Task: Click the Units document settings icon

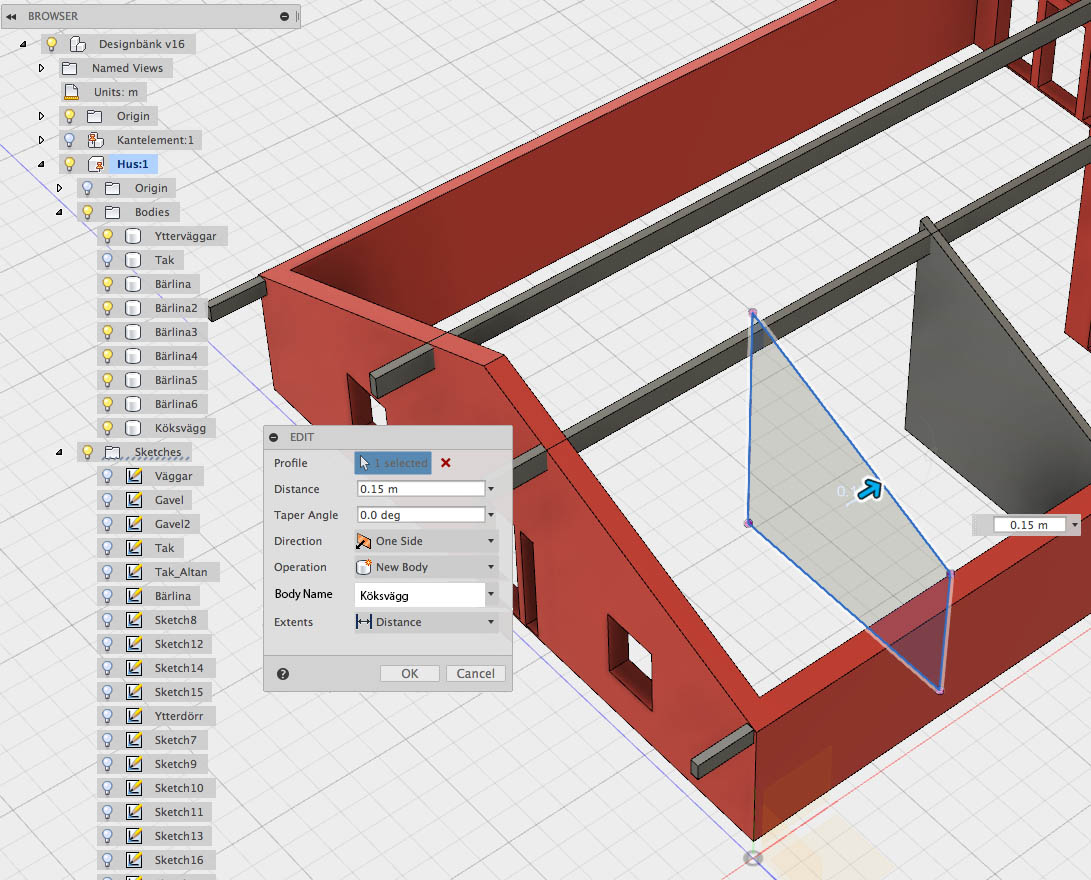Action: point(71,92)
